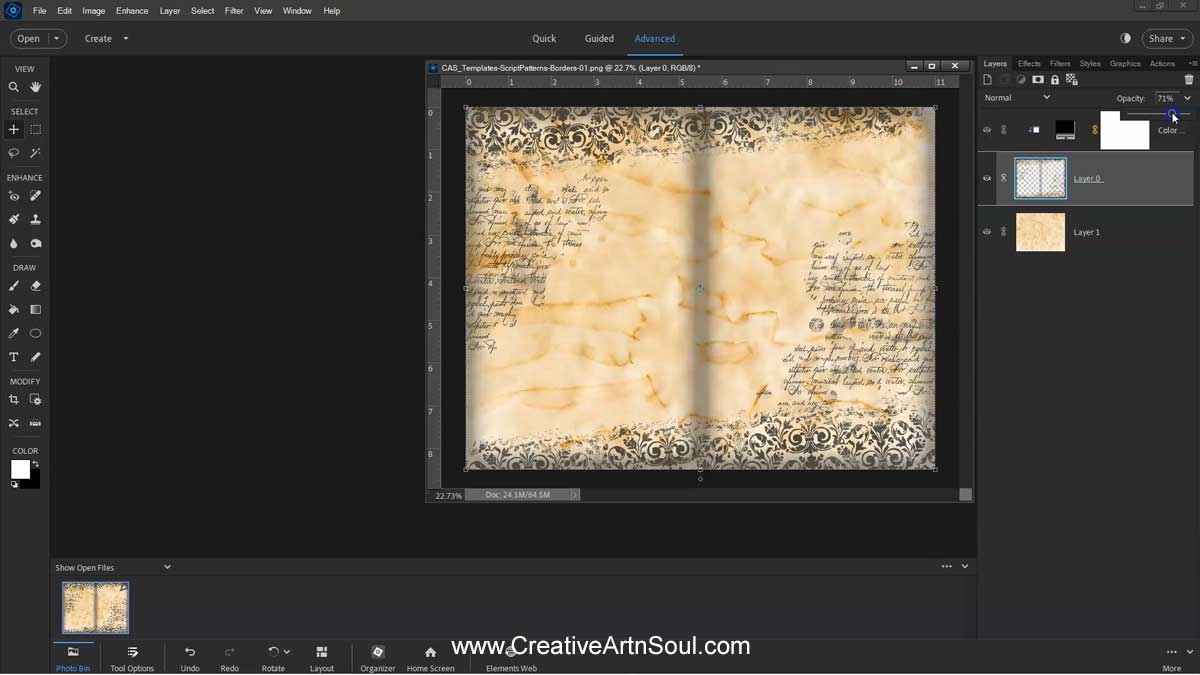Expand the Show Open Files dropdown
This screenshot has width=1200, height=675.
(x=167, y=567)
